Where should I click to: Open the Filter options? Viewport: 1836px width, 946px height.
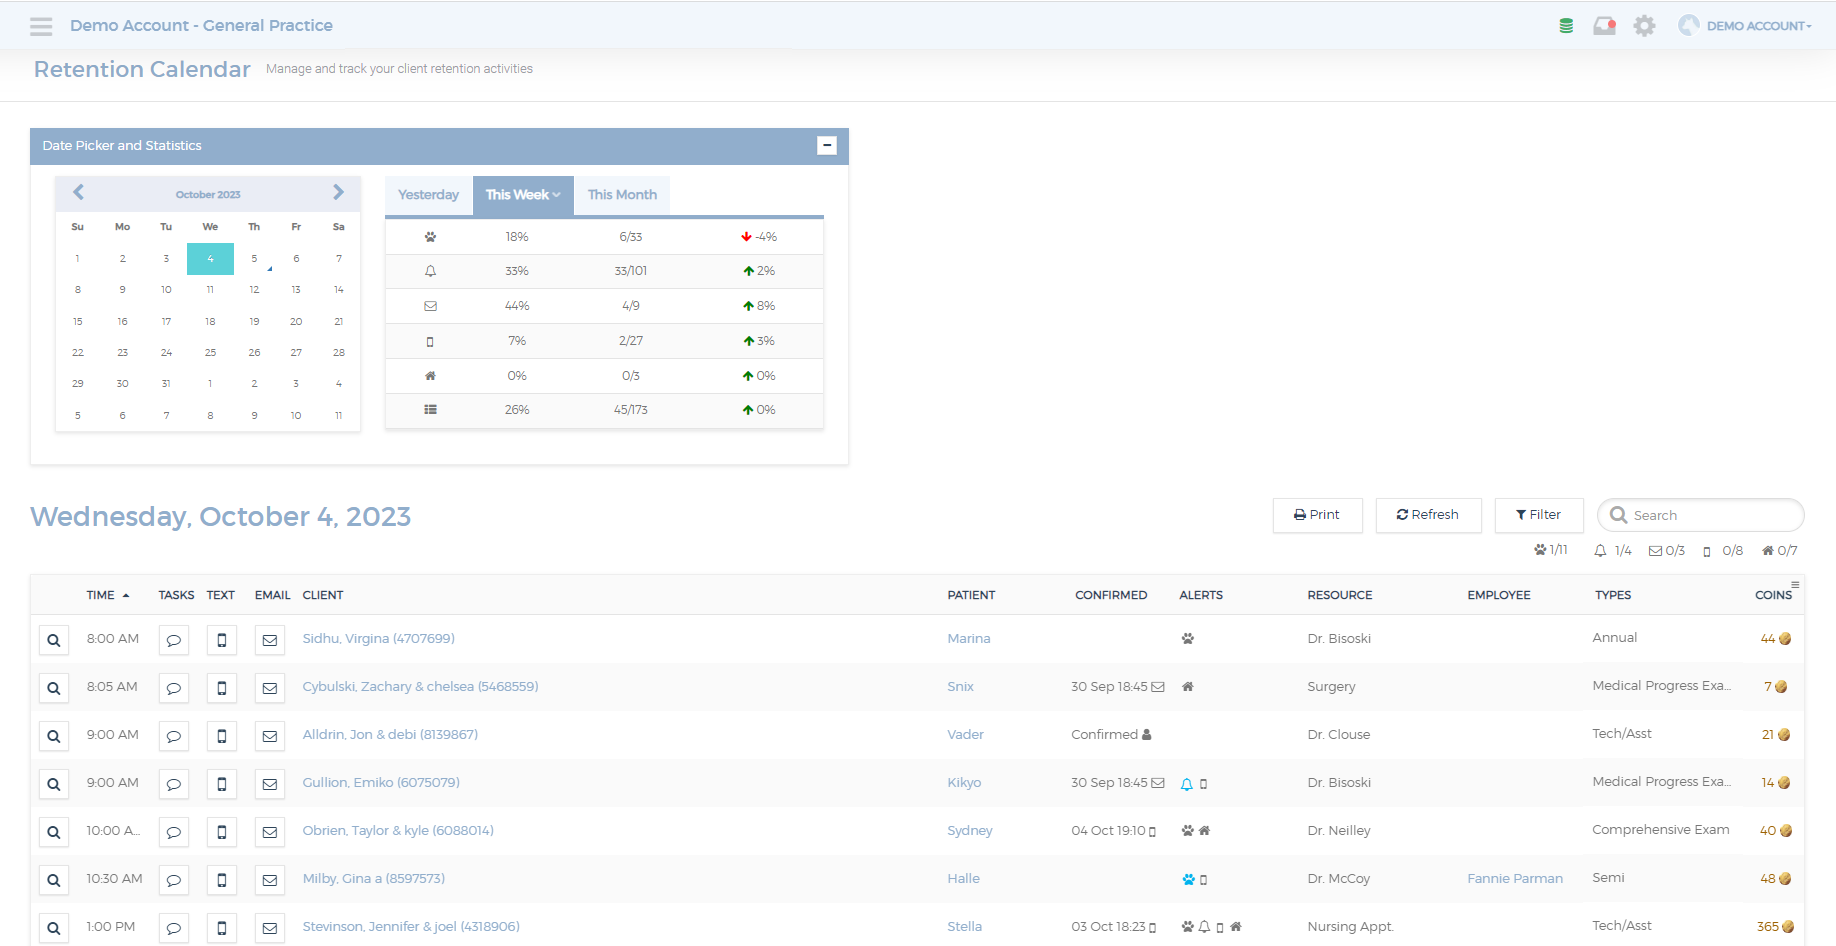[1539, 515]
